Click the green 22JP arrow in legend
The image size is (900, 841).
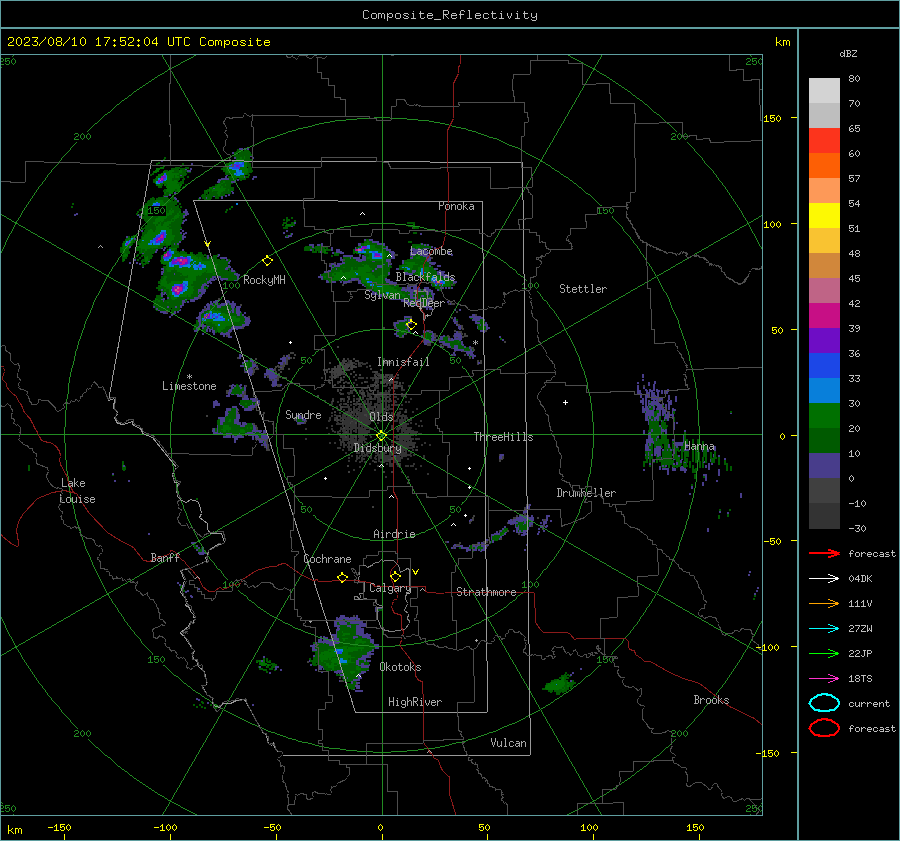[x=824, y=653]
